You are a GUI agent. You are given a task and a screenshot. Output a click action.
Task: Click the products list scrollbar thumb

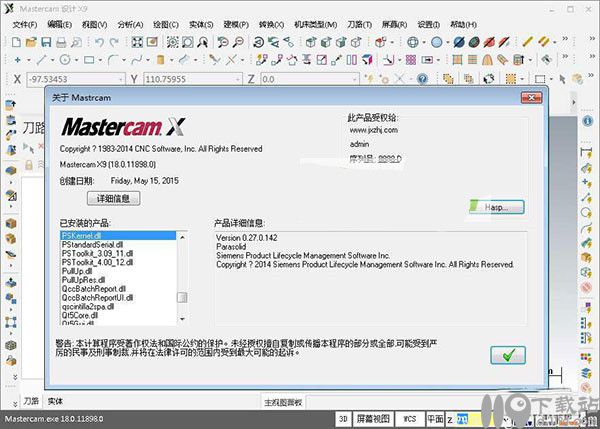click(x=182, y=297)
